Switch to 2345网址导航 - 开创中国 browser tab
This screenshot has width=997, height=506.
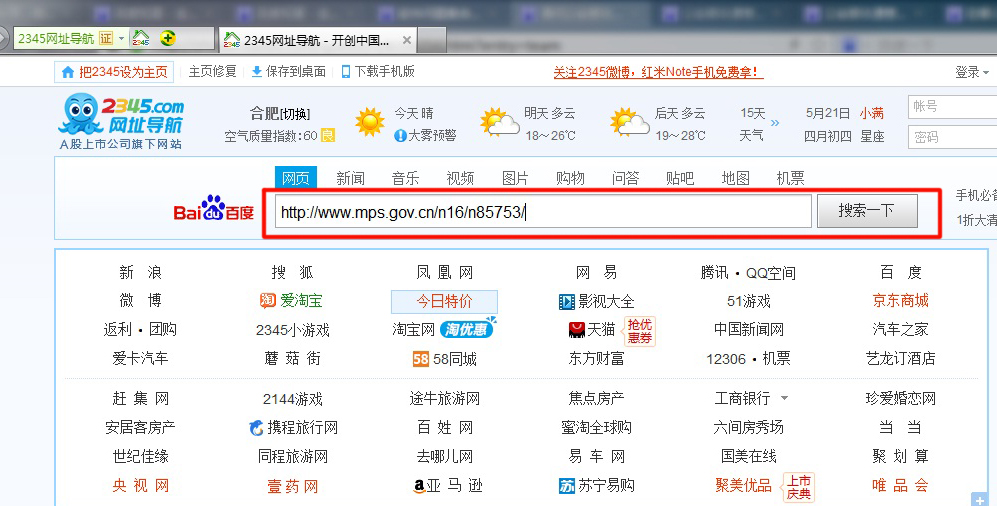point(317,40)
